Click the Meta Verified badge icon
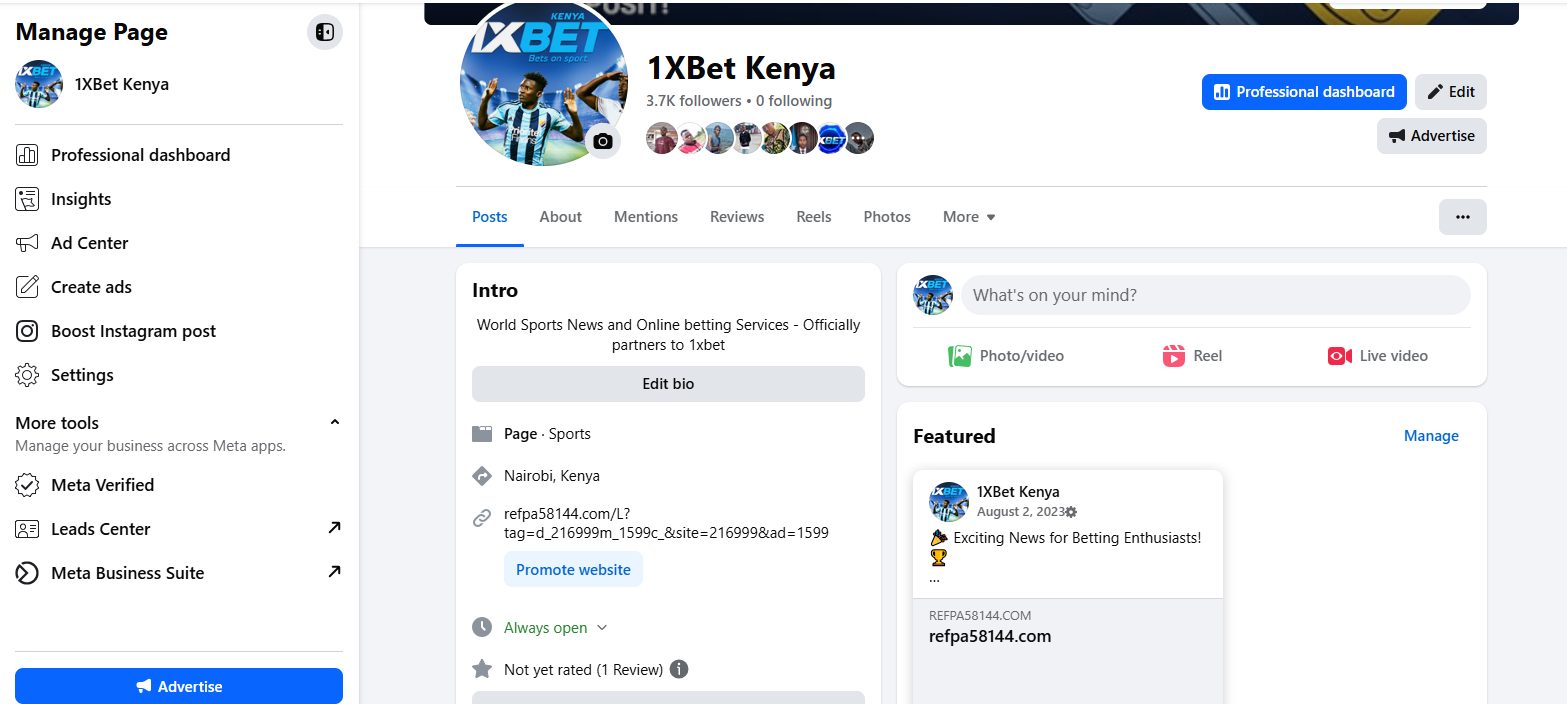The height and width of the screenshot is (704, 1567). click(x=27, y=485)
